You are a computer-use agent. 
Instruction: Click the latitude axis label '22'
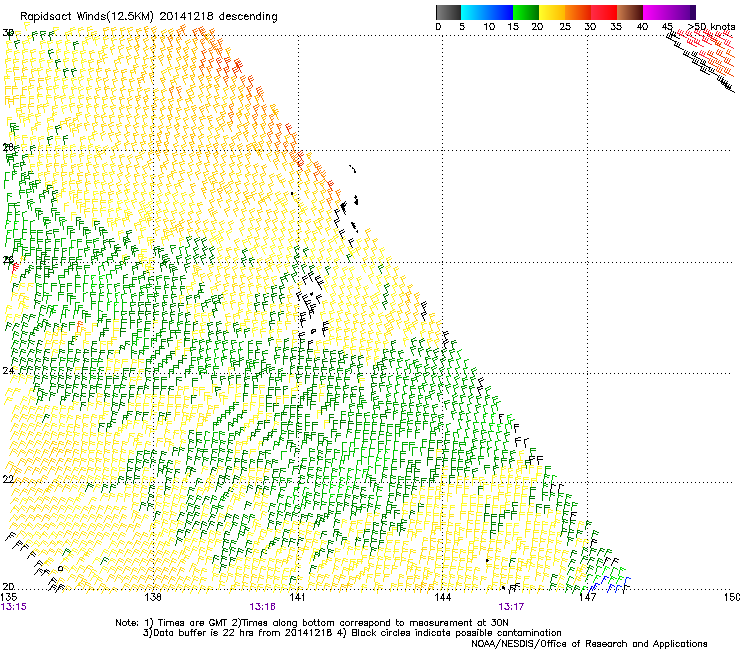coord(8,479)
